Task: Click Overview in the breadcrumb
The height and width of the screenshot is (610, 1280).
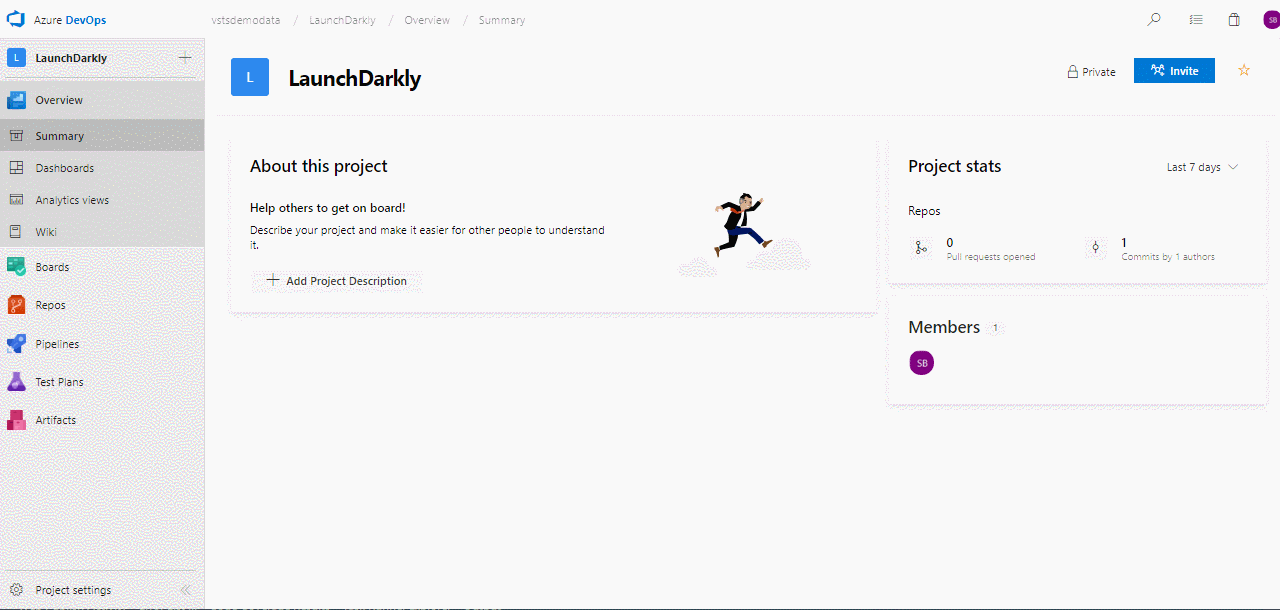Action: [427, 20]
